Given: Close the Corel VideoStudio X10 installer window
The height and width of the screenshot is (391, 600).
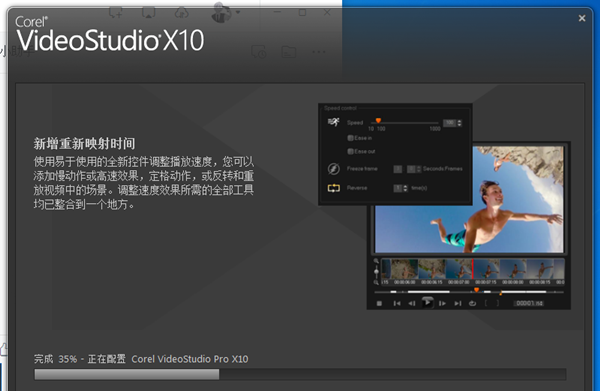Looking at the screenshot, I should (x=582, y=18).
